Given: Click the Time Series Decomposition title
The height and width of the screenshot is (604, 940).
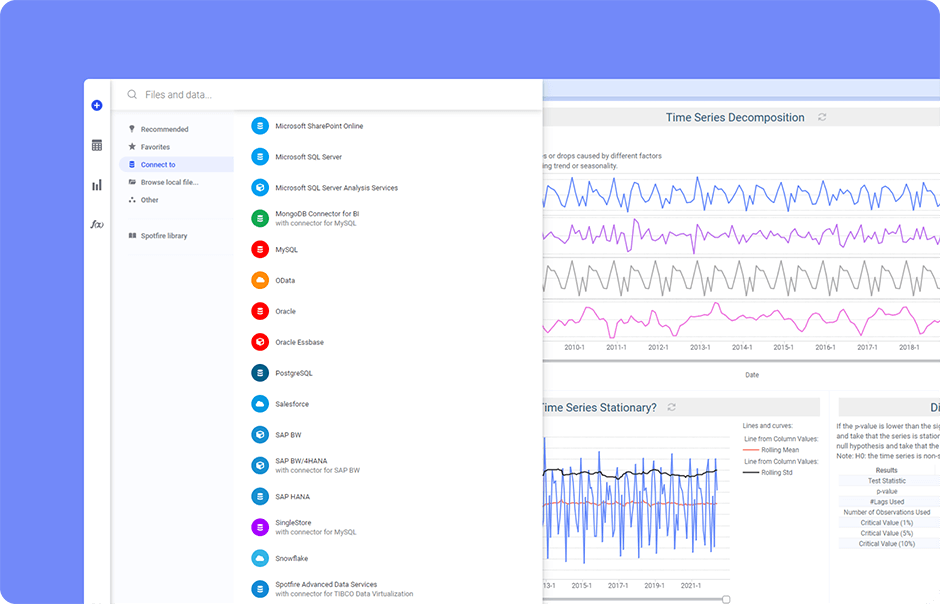Looking at the screenshot, I should tap(735, 117).
